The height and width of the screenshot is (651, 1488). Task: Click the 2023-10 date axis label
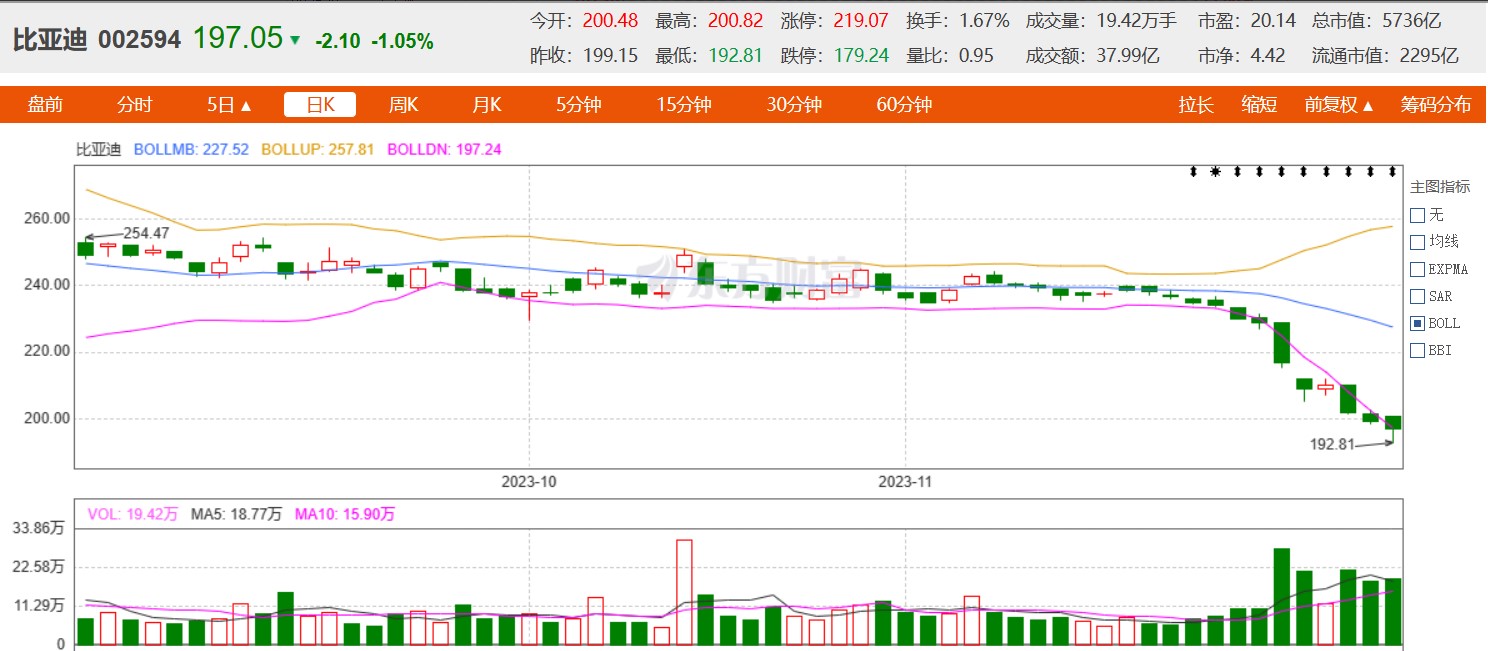click(x=528, y=481)
